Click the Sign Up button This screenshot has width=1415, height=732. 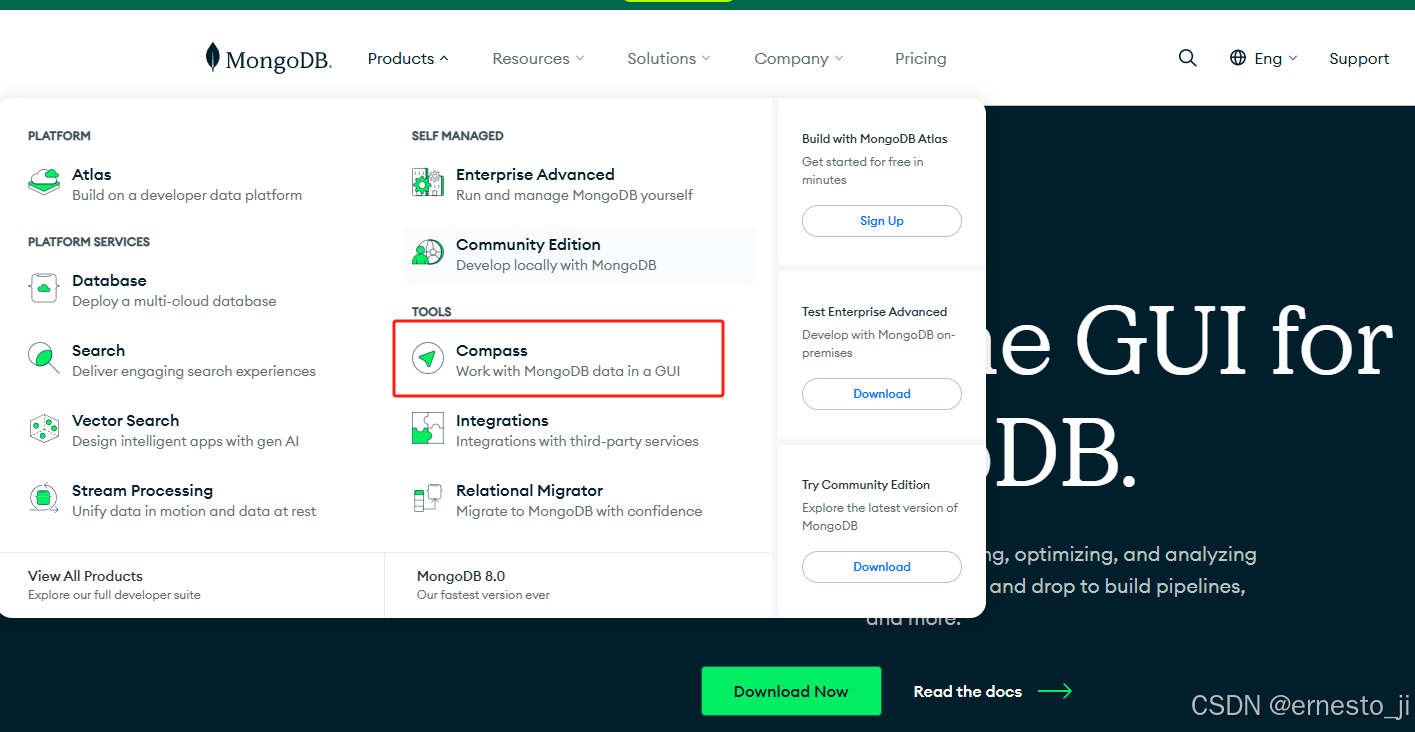(882, 221)
